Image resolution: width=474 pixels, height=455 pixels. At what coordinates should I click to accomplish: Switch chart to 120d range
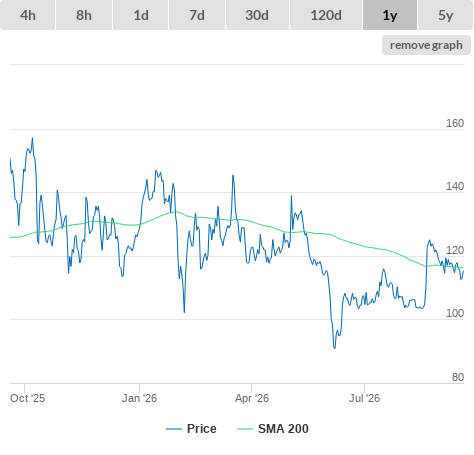click(x=326, y=15)
